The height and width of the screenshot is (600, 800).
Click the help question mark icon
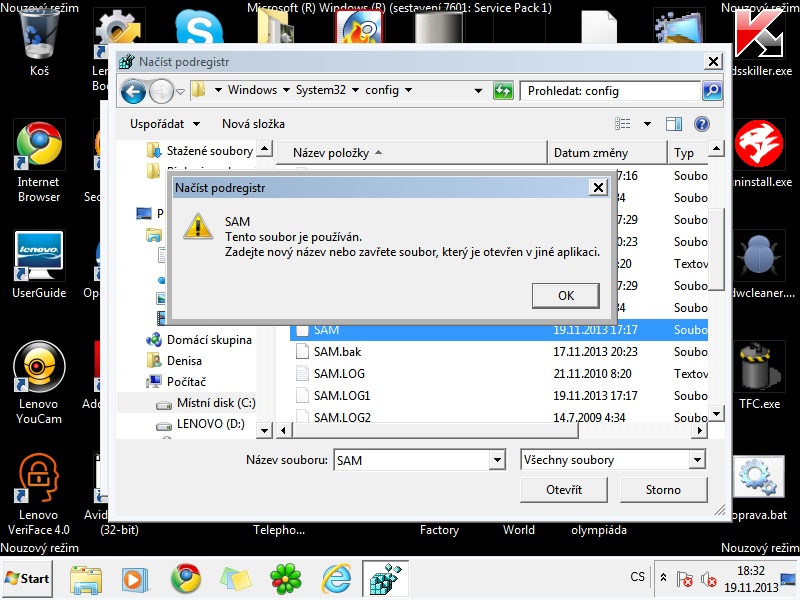pos(702,124)
